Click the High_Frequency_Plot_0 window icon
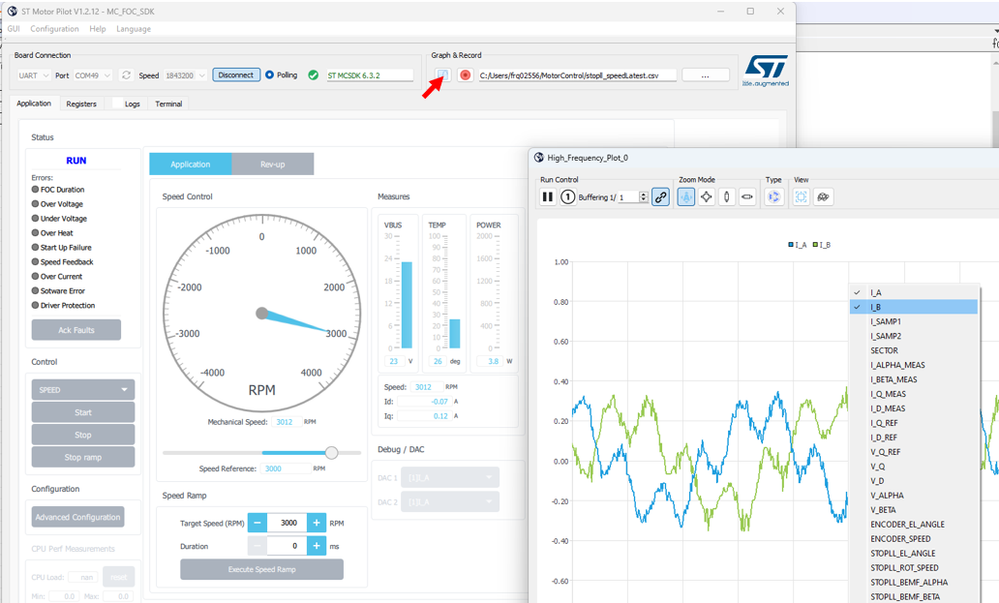The image size is (999, 603). 539,157
